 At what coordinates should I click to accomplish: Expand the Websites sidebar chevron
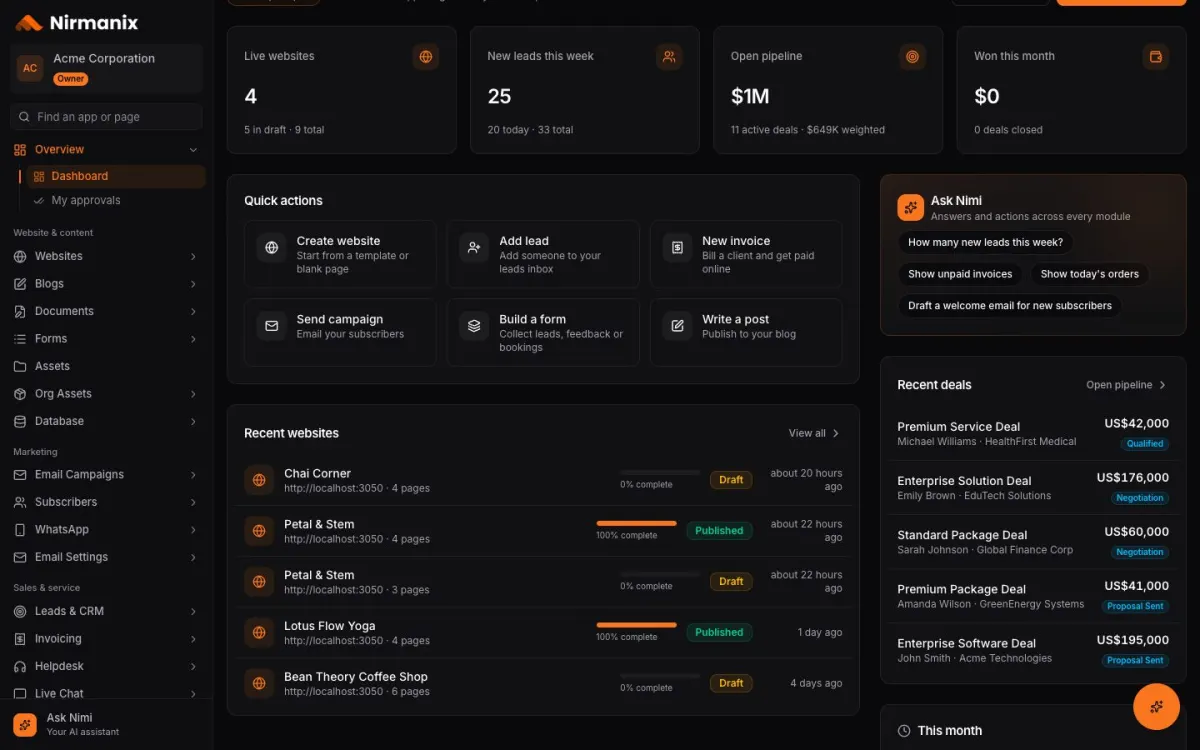pos(193,257)
